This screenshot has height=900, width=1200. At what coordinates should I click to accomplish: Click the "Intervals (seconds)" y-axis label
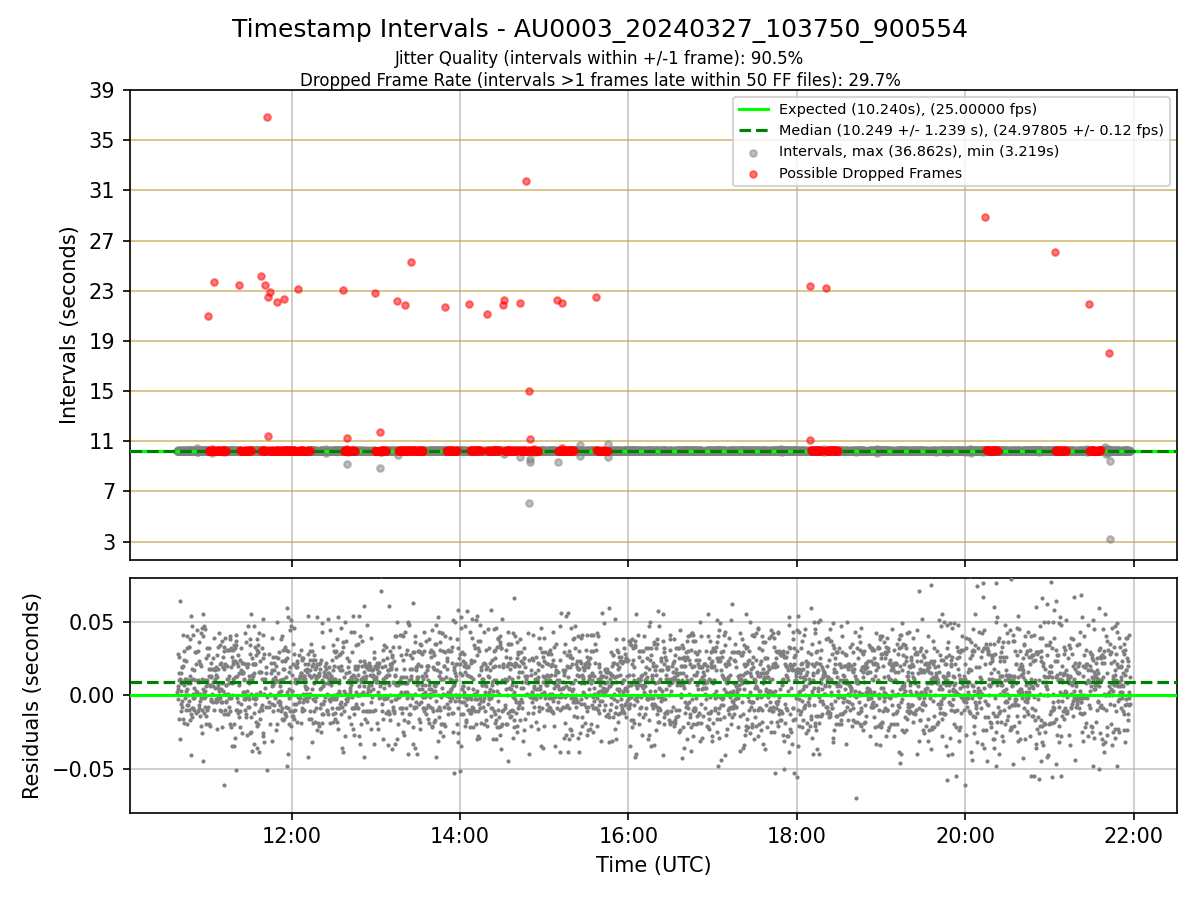pyautogui.click(x=68, y=325)
